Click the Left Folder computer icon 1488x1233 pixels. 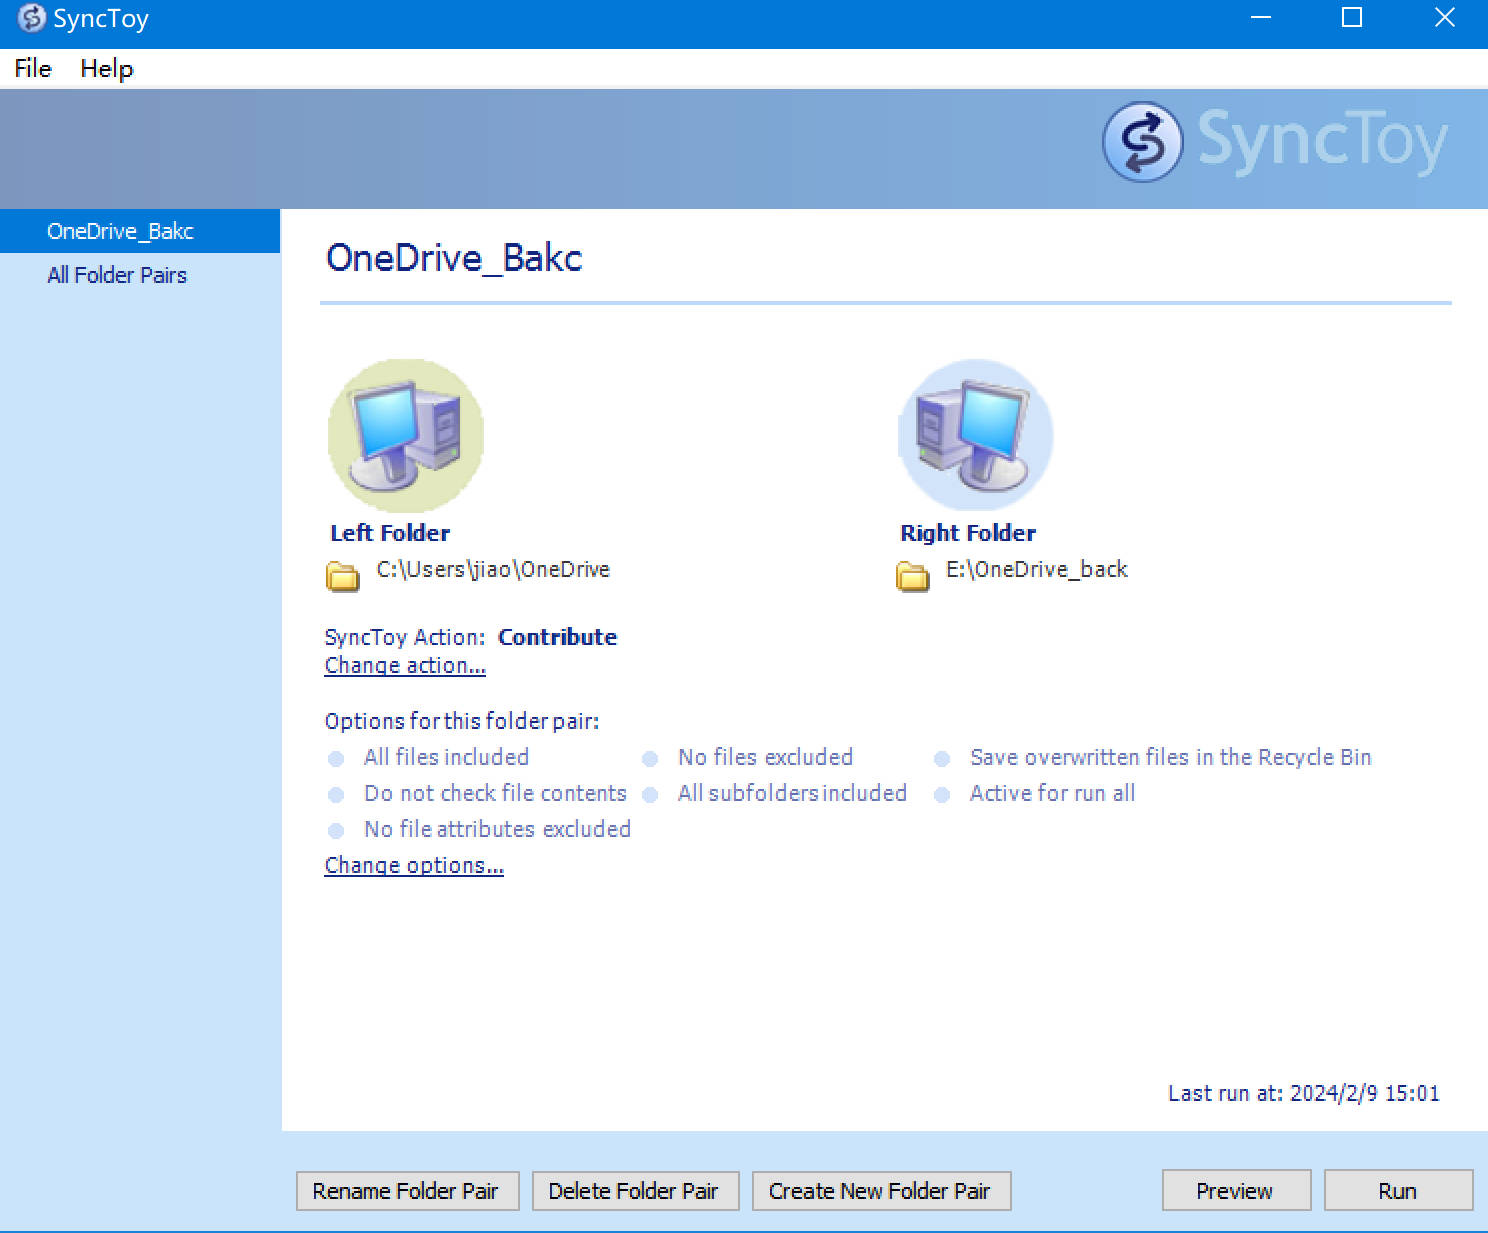coord(406,436)
